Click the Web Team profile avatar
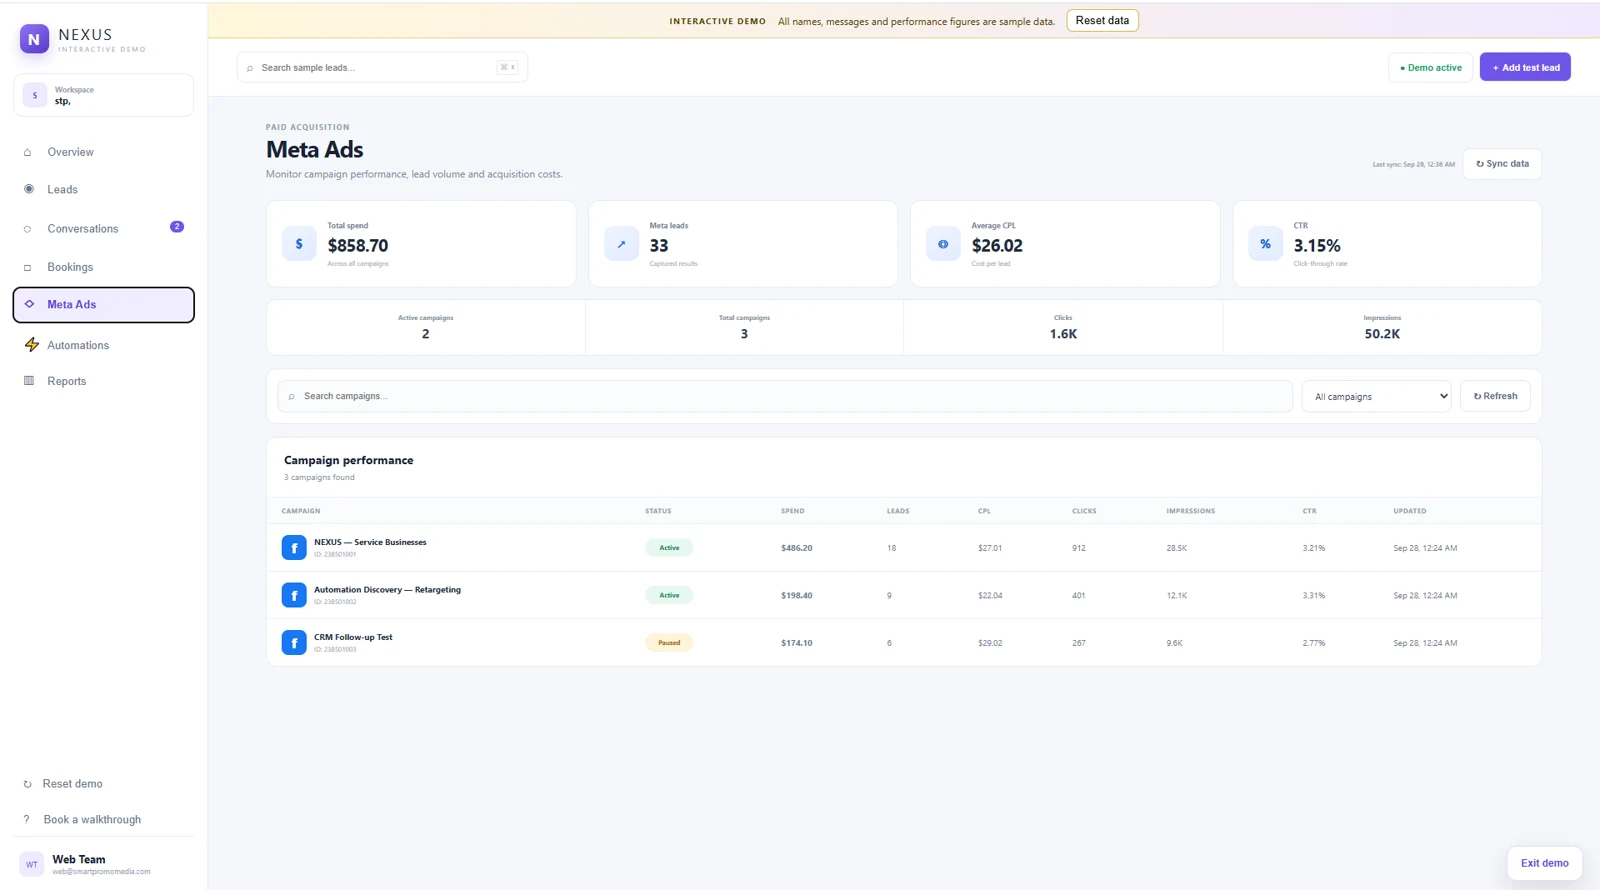The image size is (1600, 890). click(x=32, y=864)
